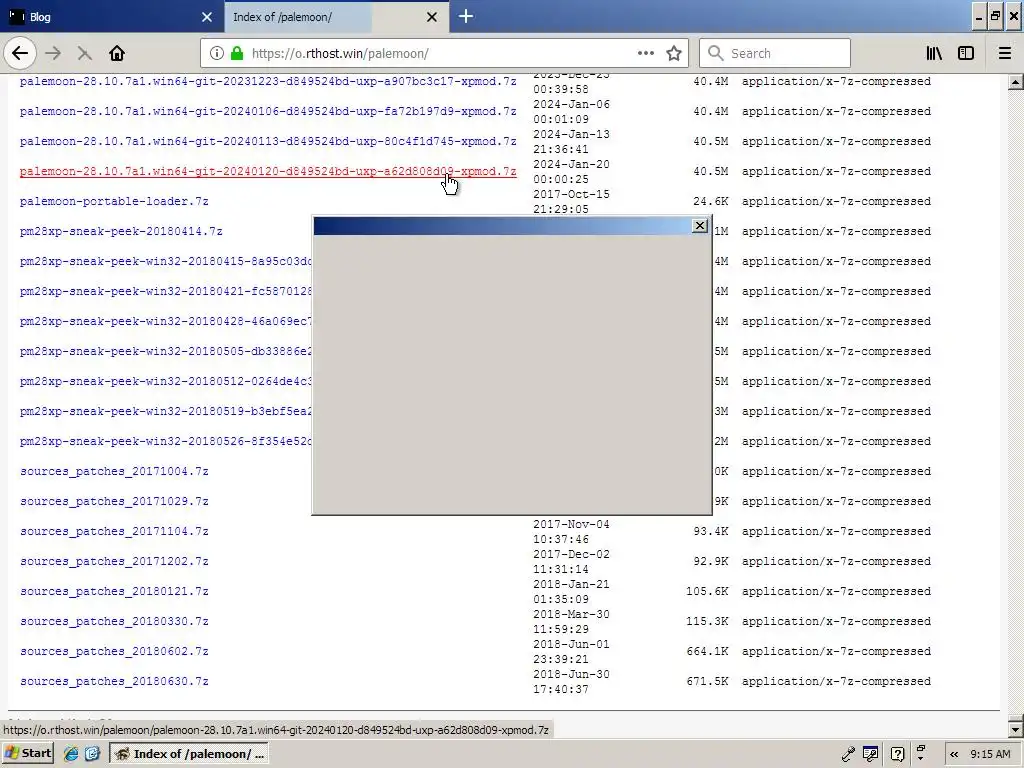The image size is (1024, 768).
Task: Open the hamburger application menu
Action: (1005, 54)
